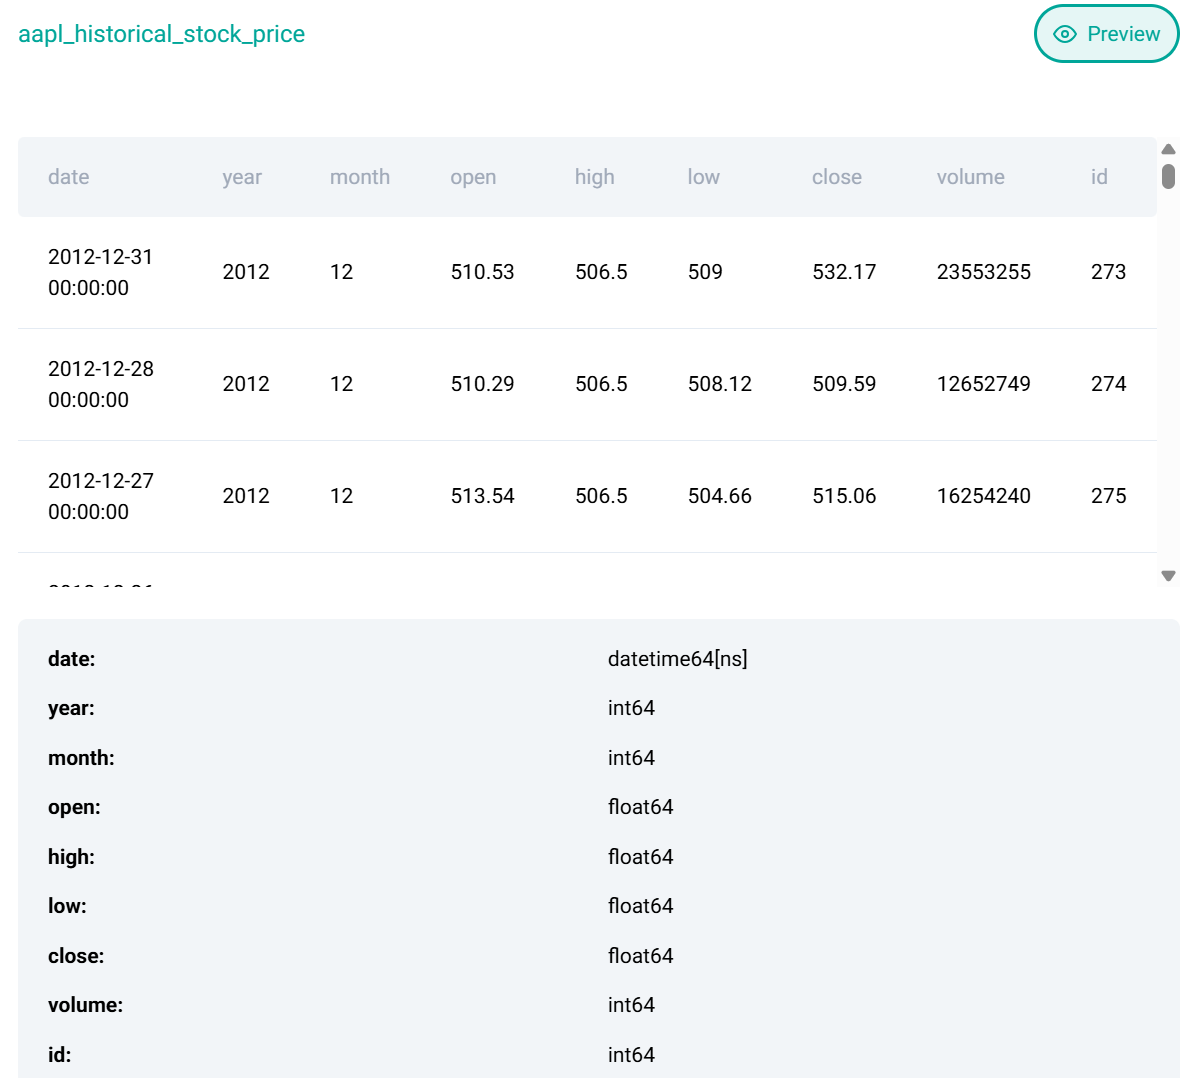Image resolution: width=1186 pixels, height=1078 pixels.
Task: Click open value 513.54
Action: click(483, 496)
